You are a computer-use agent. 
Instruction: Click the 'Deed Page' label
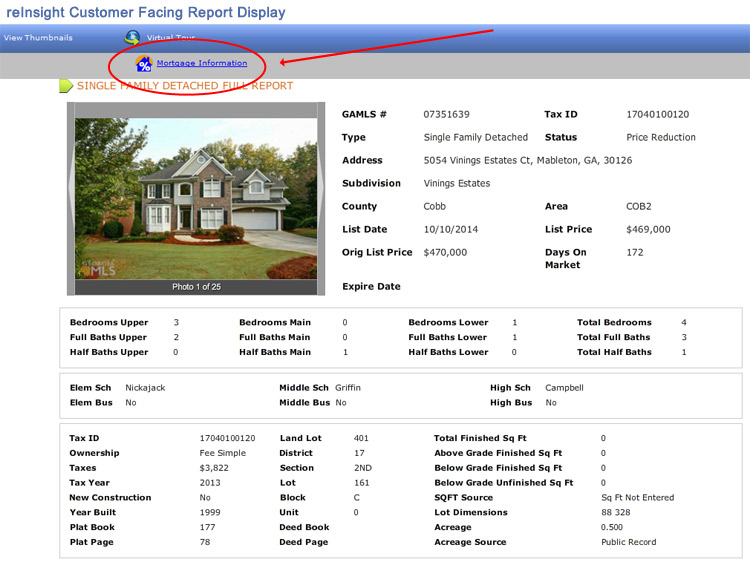coord(304,542)
